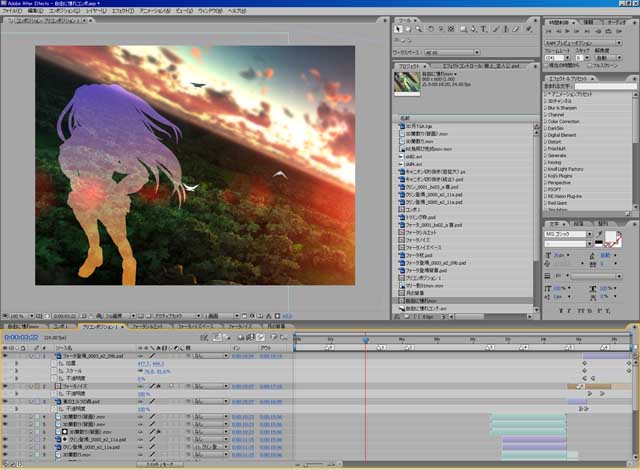
Task: Click the black color swatch in Character panel
Action: (x=599, y=242)
